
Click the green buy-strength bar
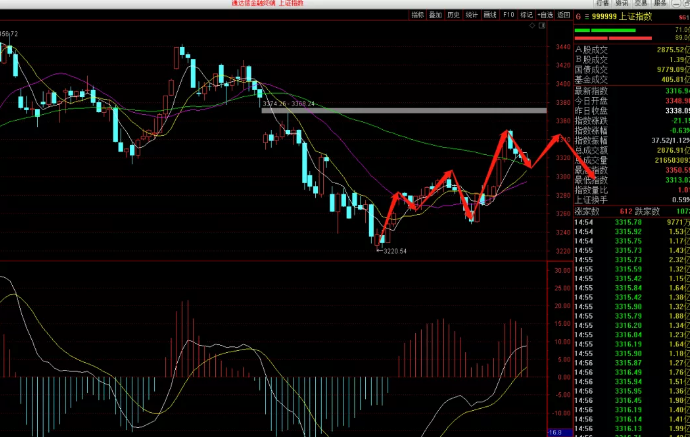605,30
